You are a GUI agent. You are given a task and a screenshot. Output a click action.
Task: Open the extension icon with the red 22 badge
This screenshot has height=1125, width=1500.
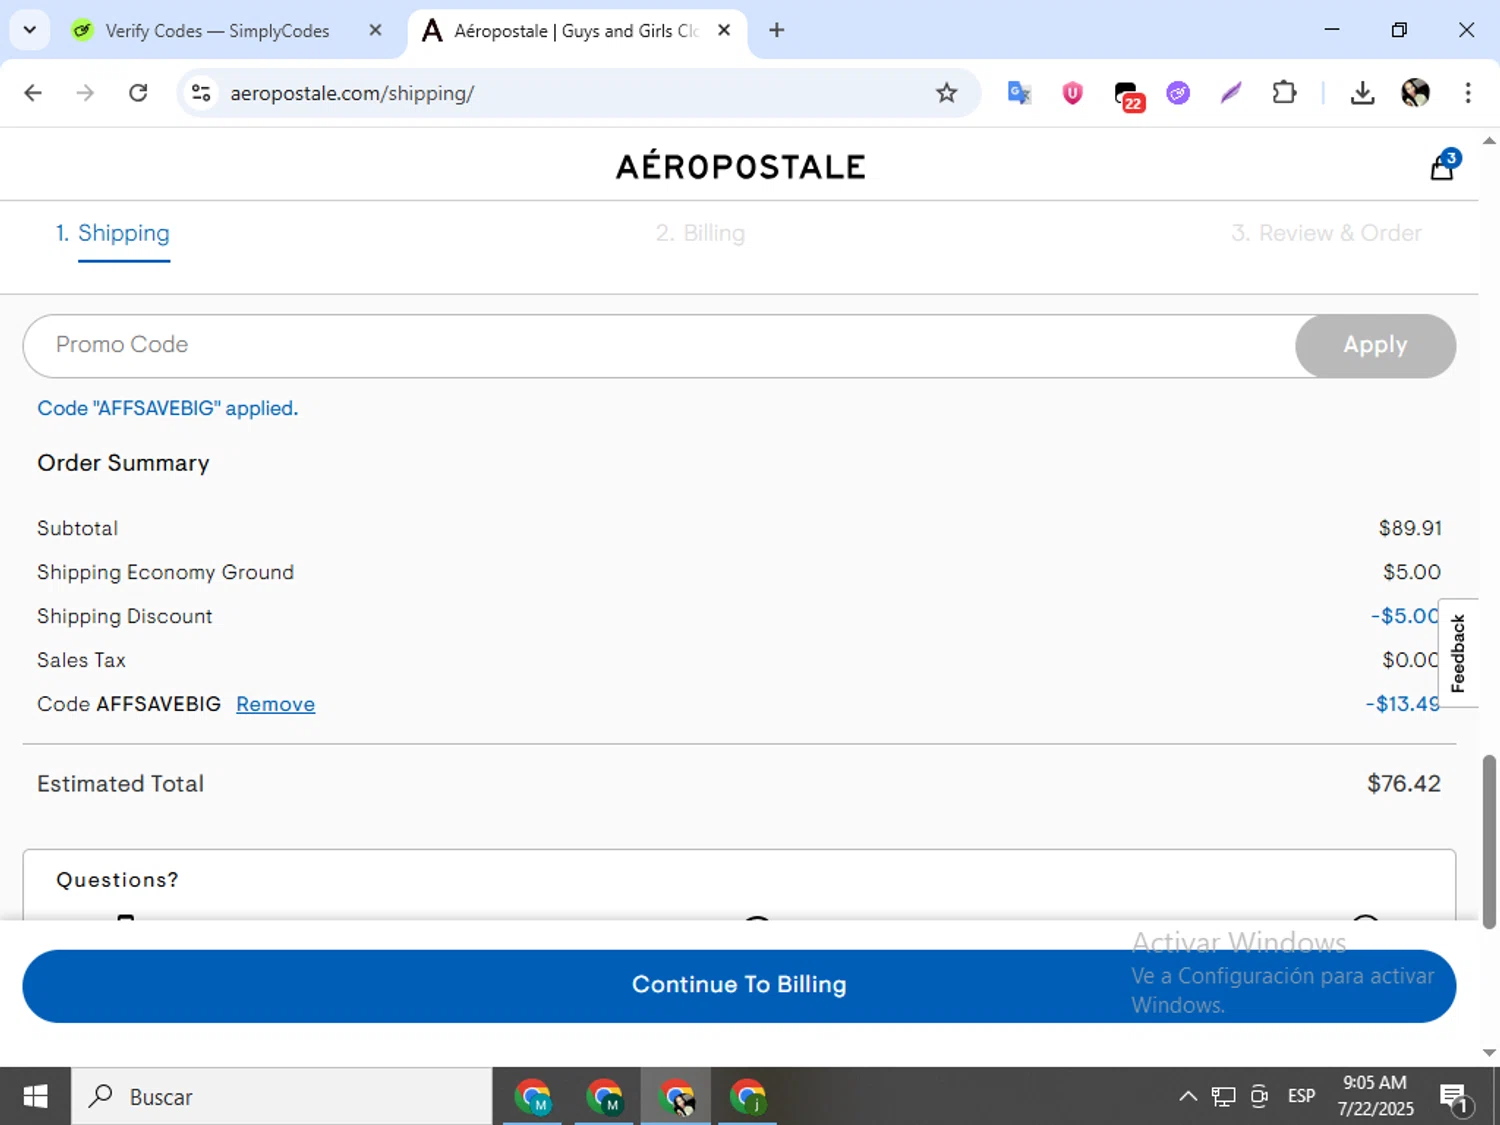1128,95
